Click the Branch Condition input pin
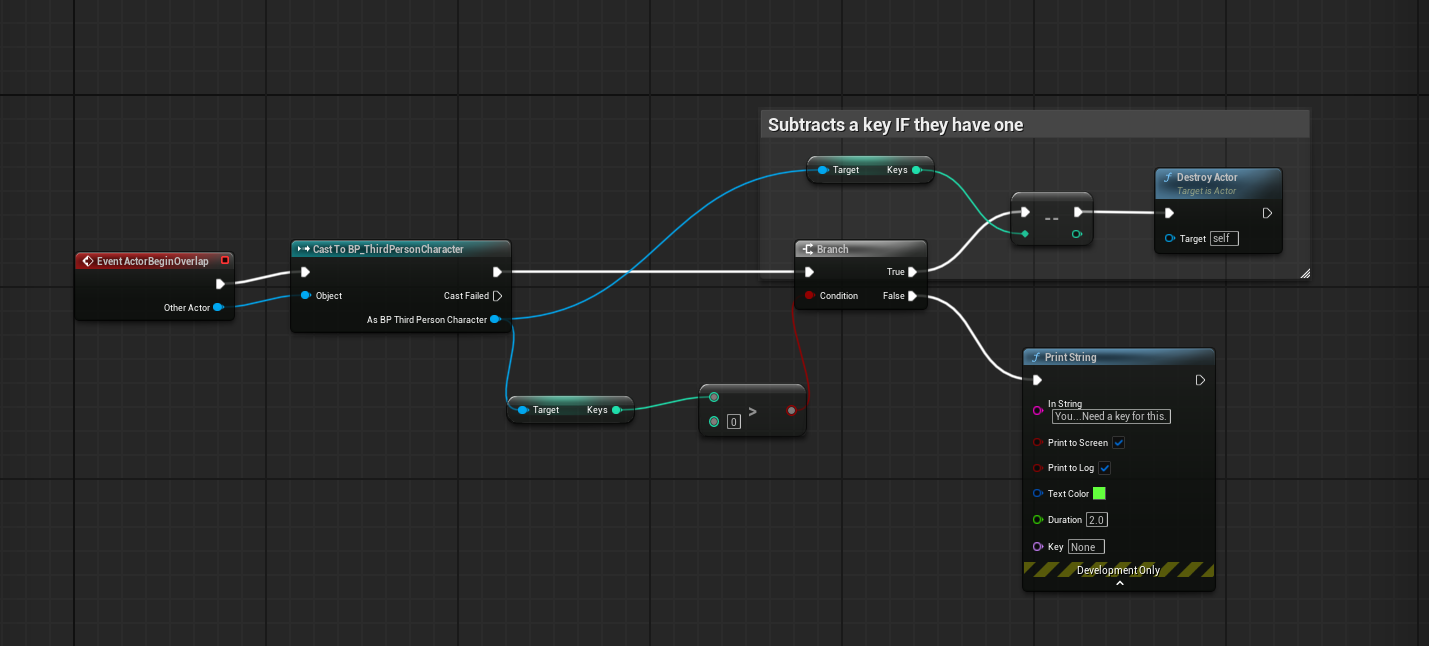This screenshot has width=1429, height=646. click(x=810, y=295)
